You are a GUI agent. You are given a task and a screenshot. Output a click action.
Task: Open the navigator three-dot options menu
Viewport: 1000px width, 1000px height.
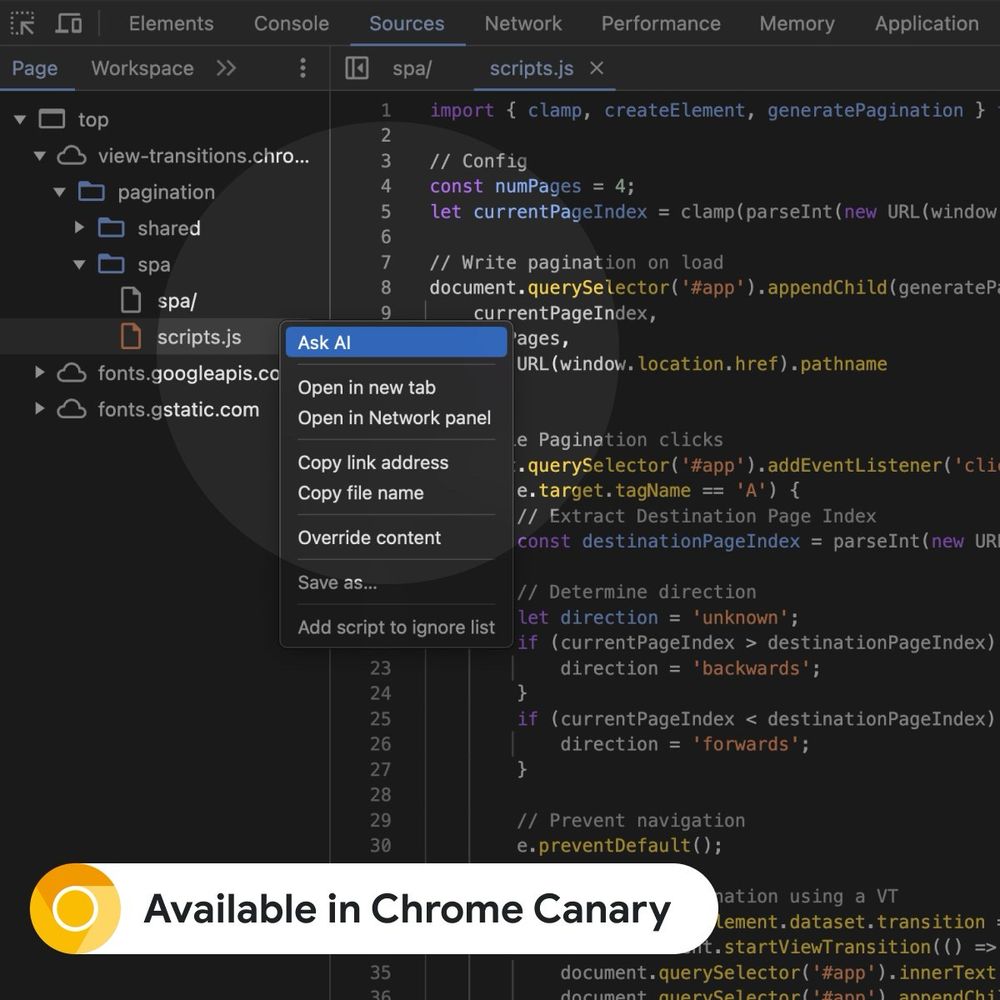pos(303,68)
